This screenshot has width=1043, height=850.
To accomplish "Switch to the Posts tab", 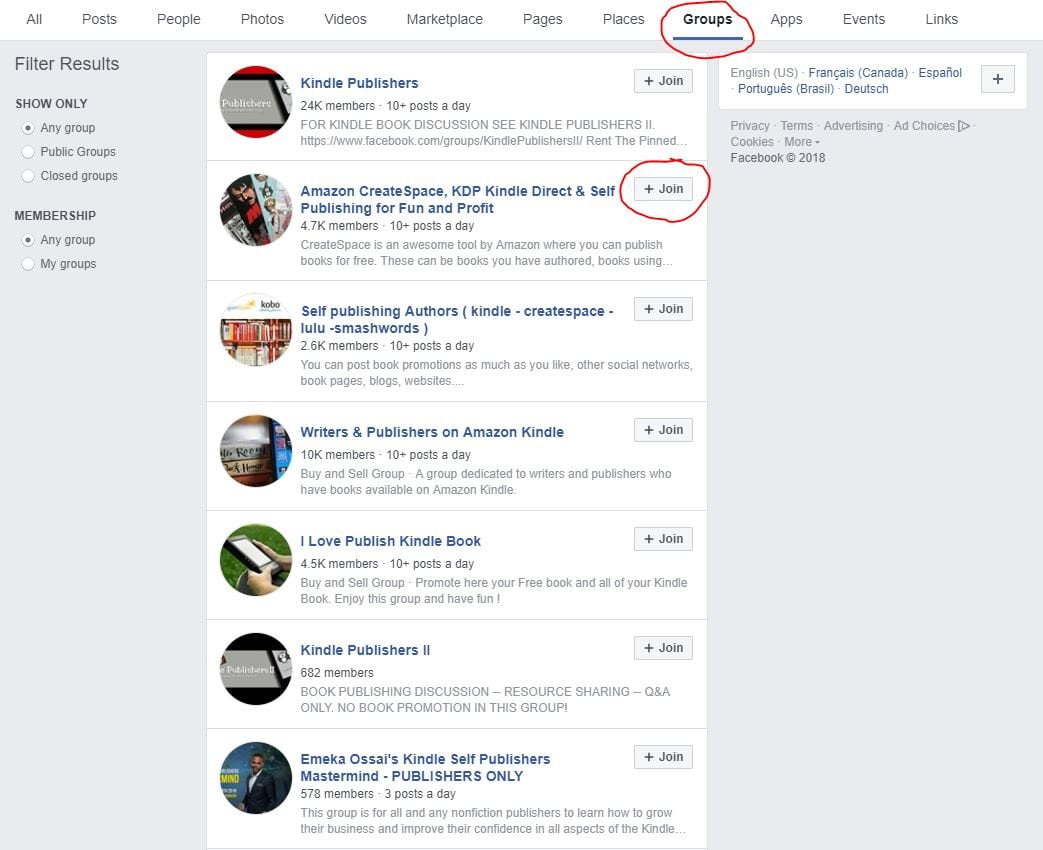I will pos(99,19).
